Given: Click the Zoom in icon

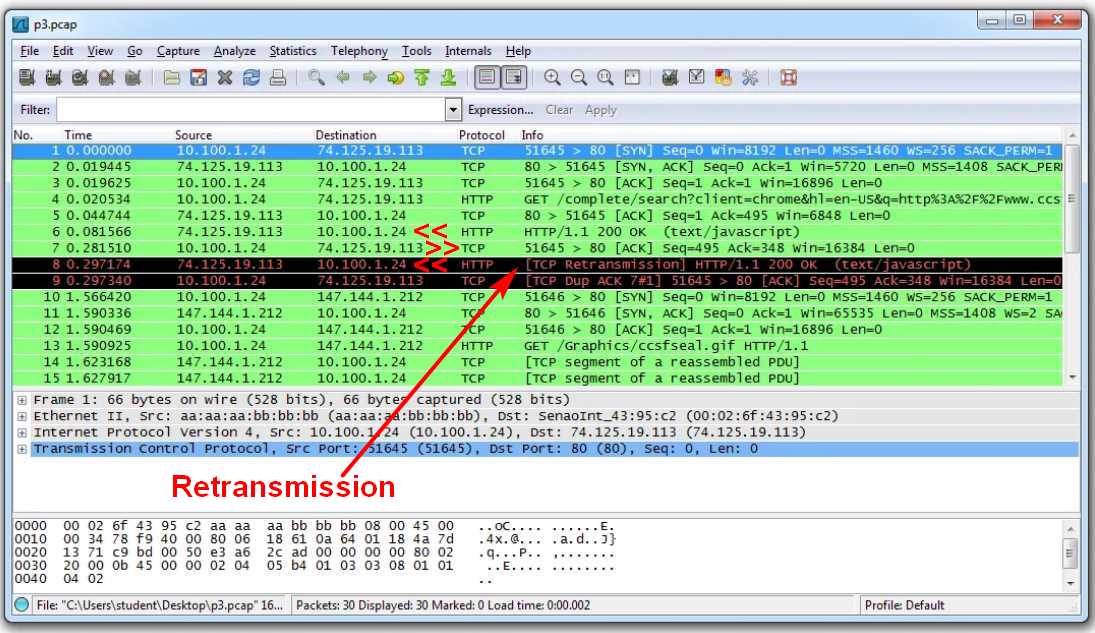Looking at the screenshot, I should (552, 77).
